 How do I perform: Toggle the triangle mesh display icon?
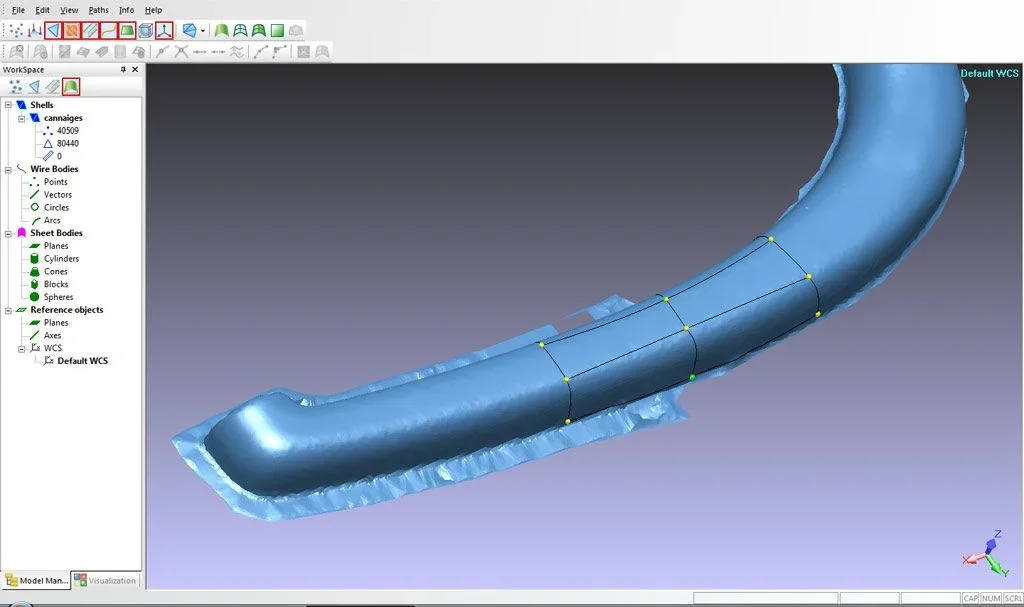pyautogui.click(x=53, y=30)
